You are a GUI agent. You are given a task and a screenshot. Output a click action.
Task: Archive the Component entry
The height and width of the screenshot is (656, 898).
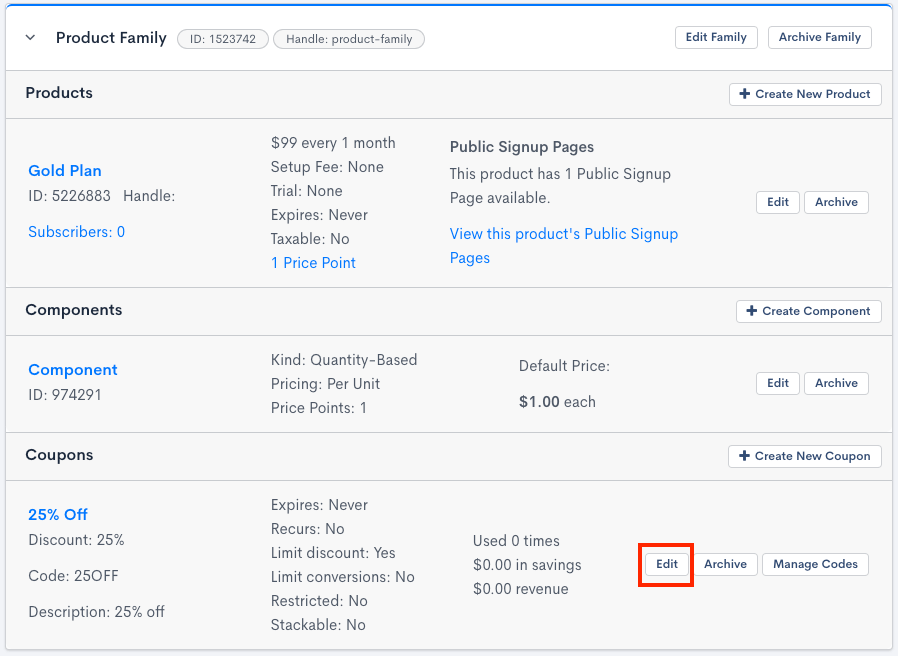pyautogui.click(x=836, y=383)
